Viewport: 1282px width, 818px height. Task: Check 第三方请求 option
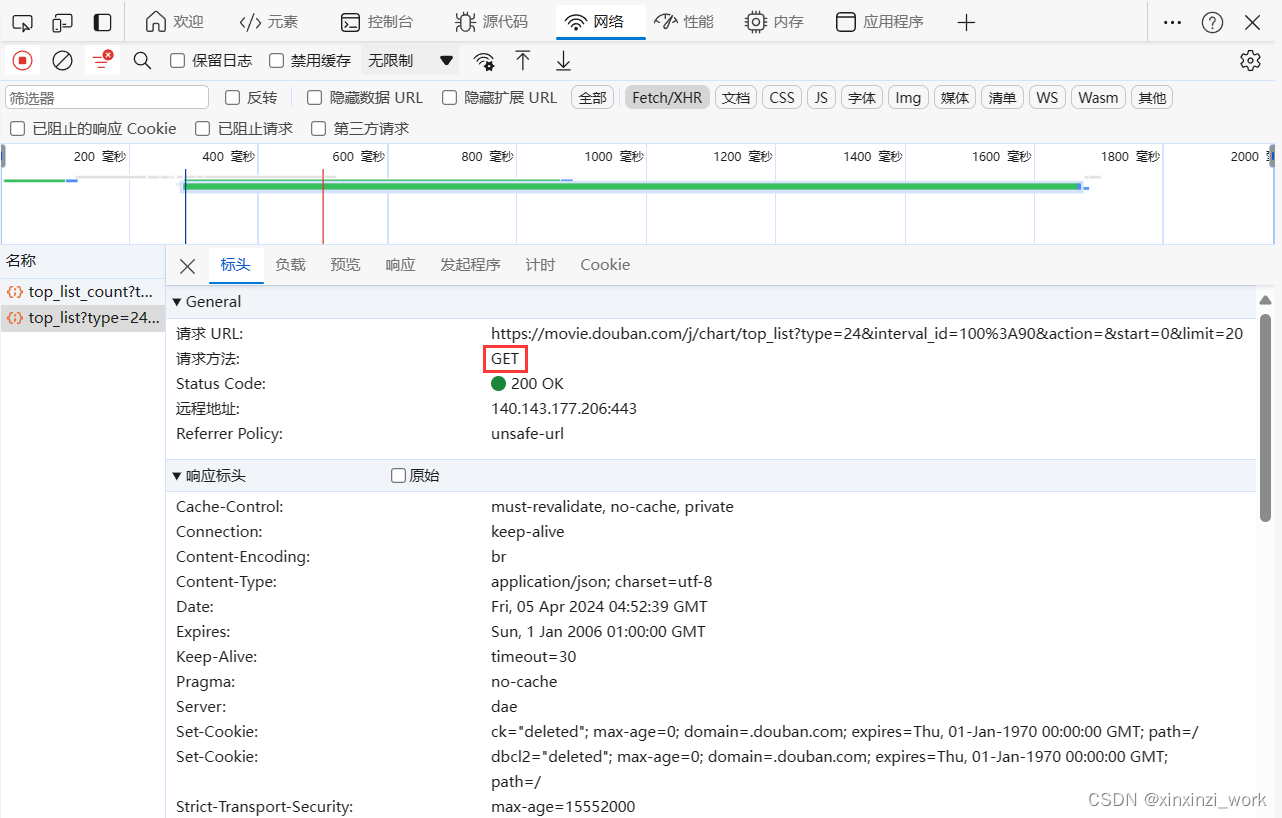[318, 128]
